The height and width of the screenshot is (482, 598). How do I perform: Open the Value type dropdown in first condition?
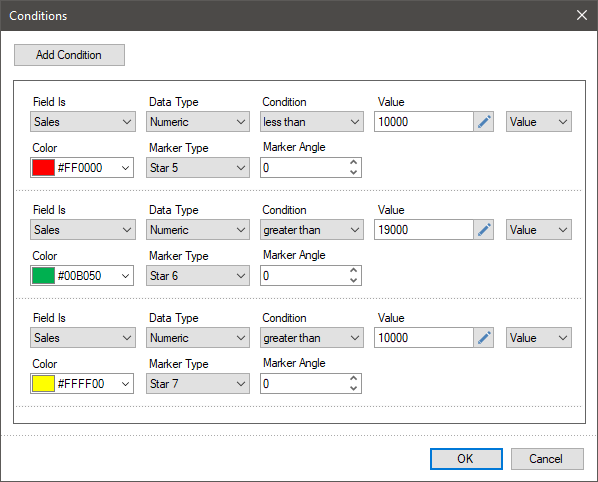(x=539, y=122)
